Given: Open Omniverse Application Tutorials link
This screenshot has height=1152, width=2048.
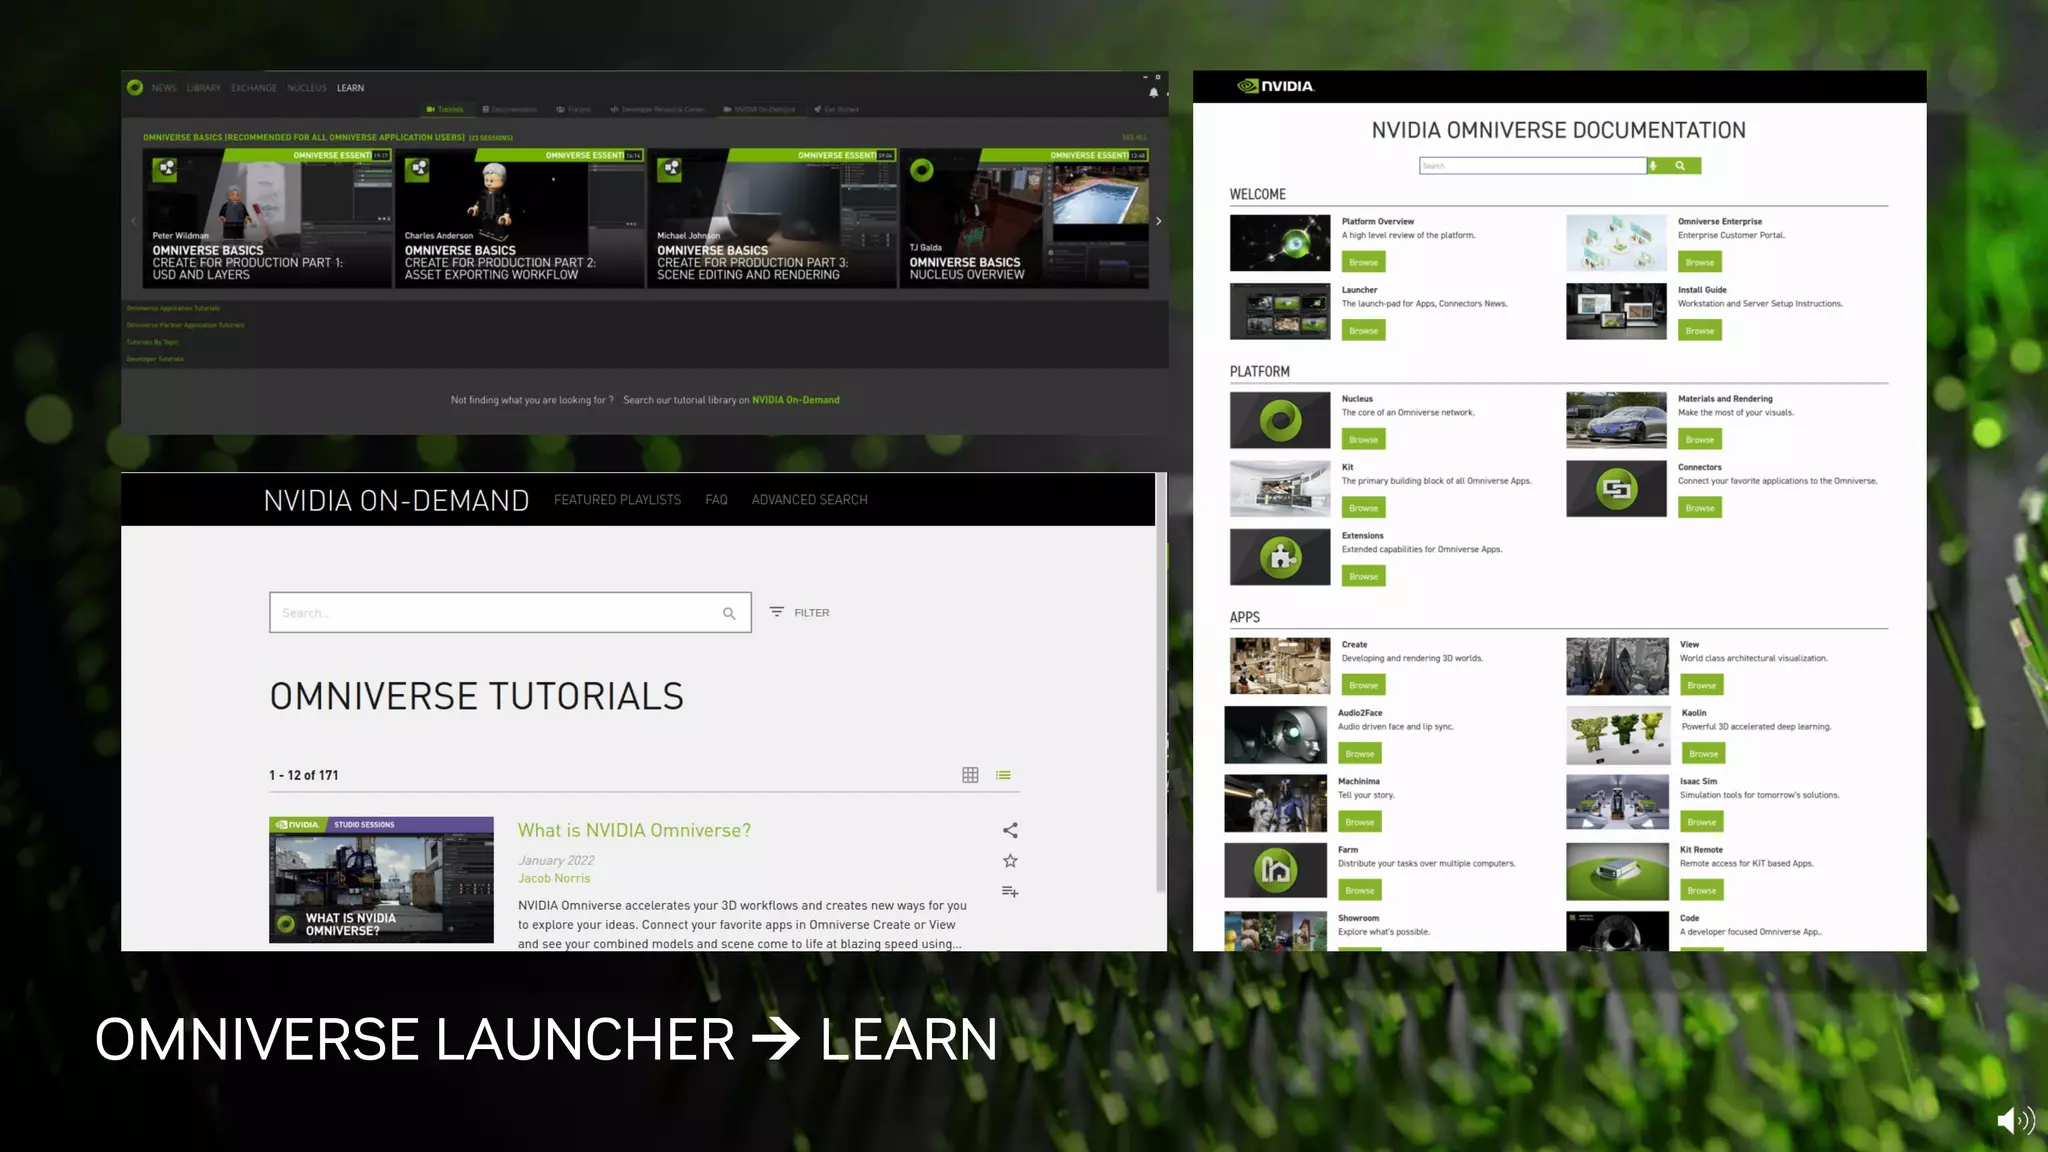Looking at the screenshot, I should pyautogui.click(x=173, y=308).
